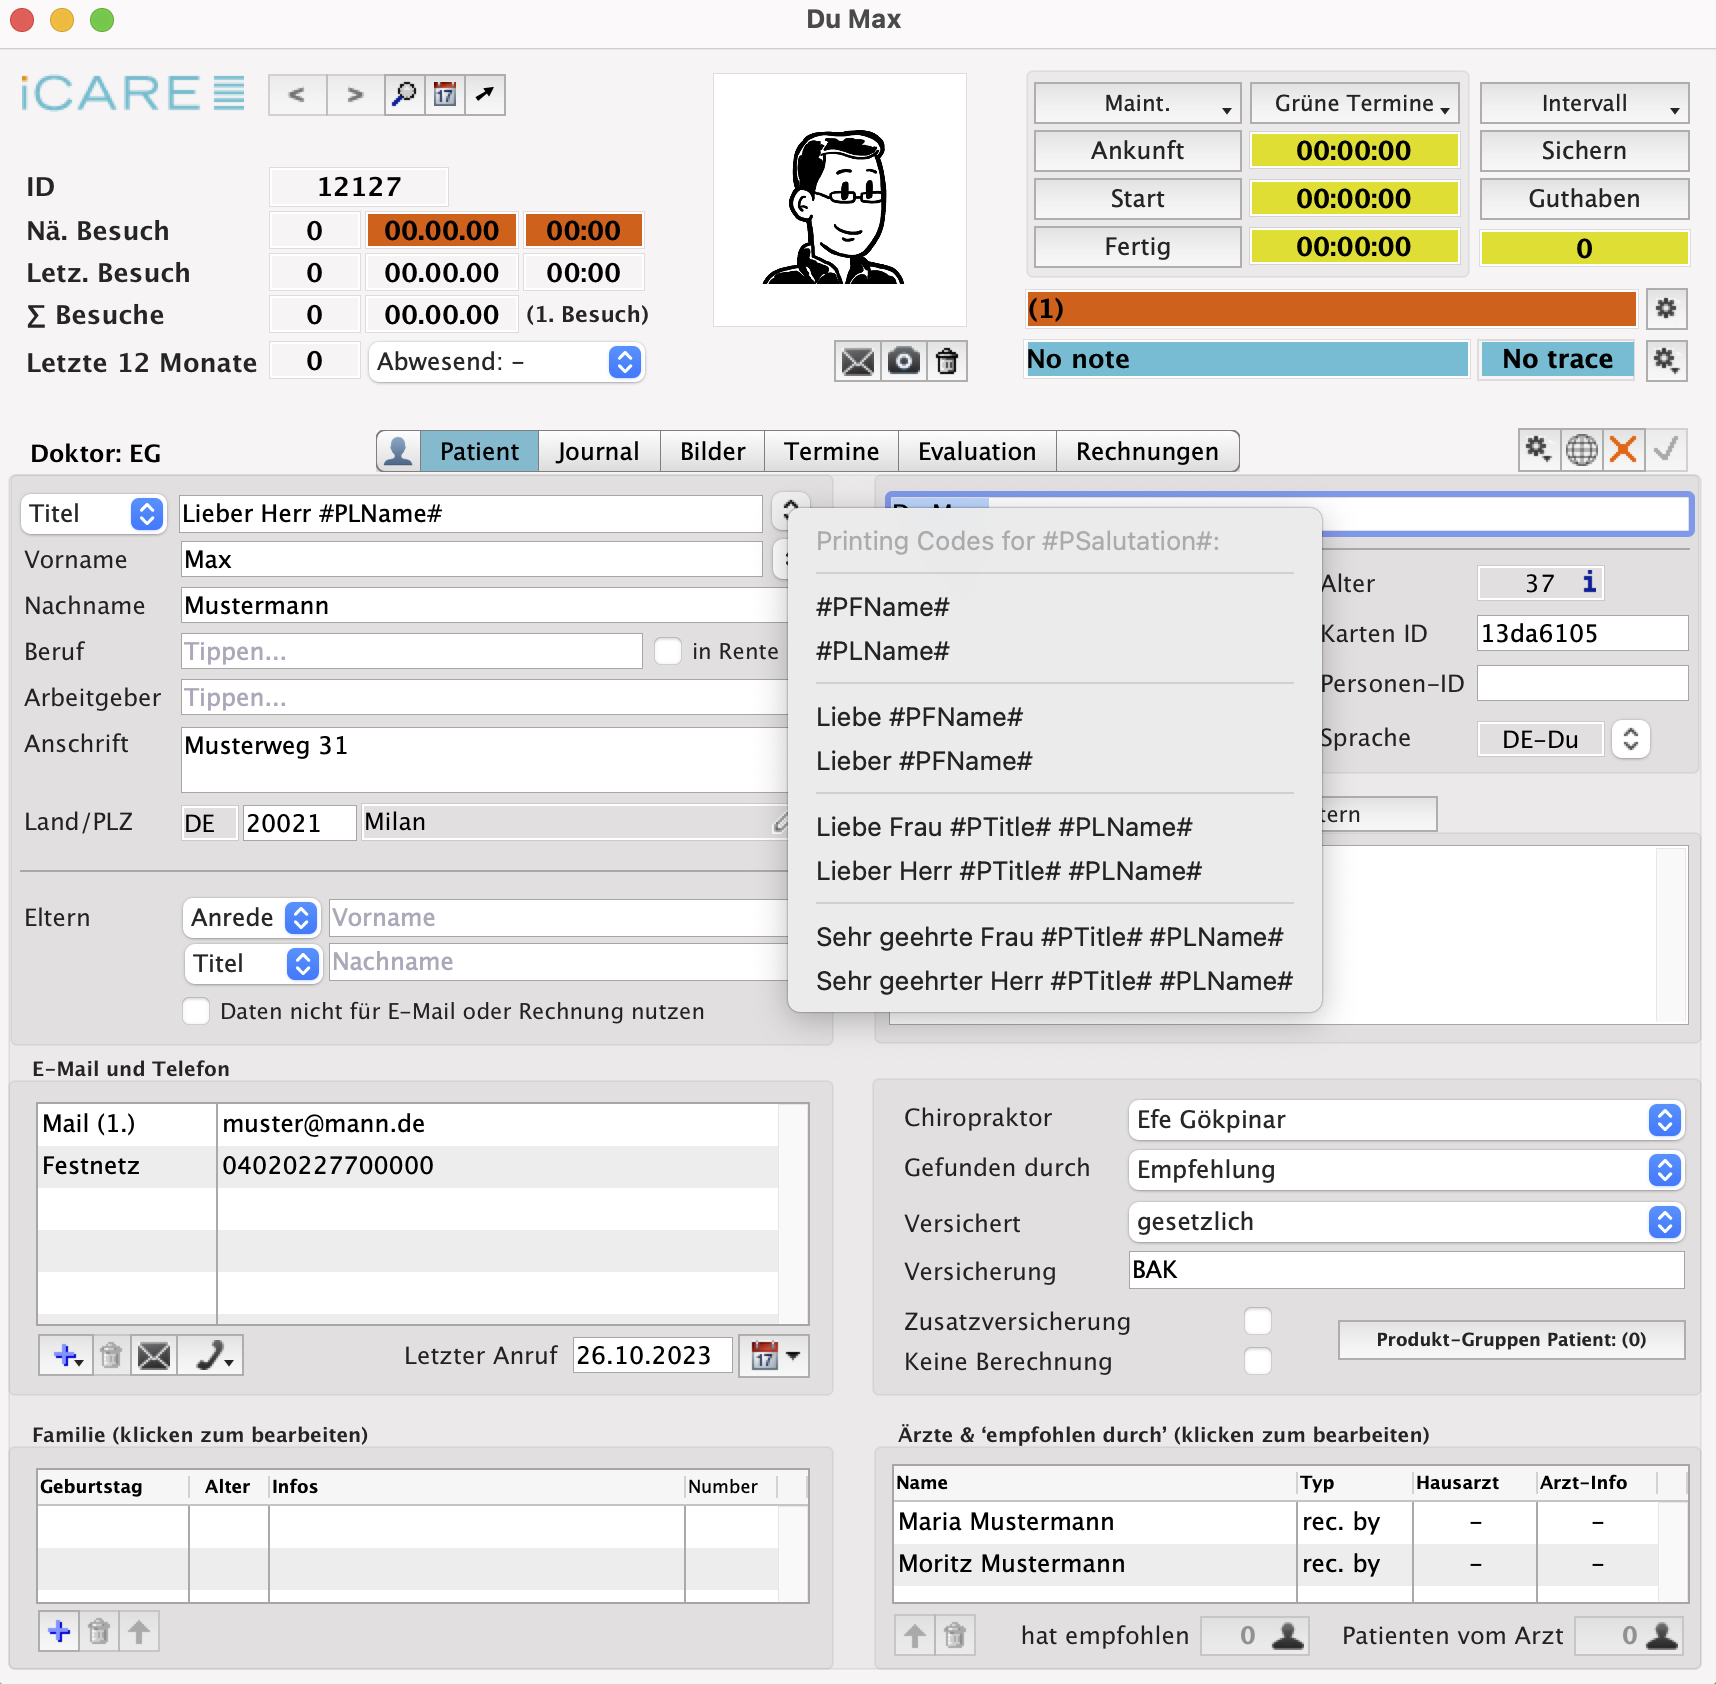Click the globe icon near Rechnungen tab
Viewport: 1716px width, 1684px height.
(1581, 450)
